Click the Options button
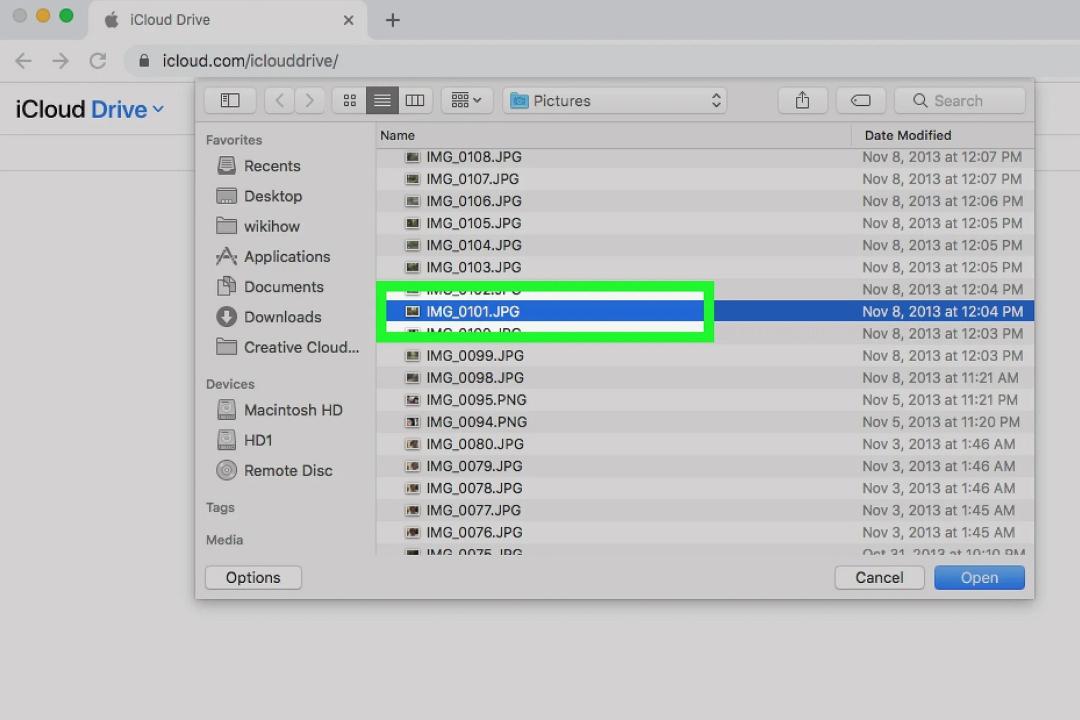 click(253, 577)
